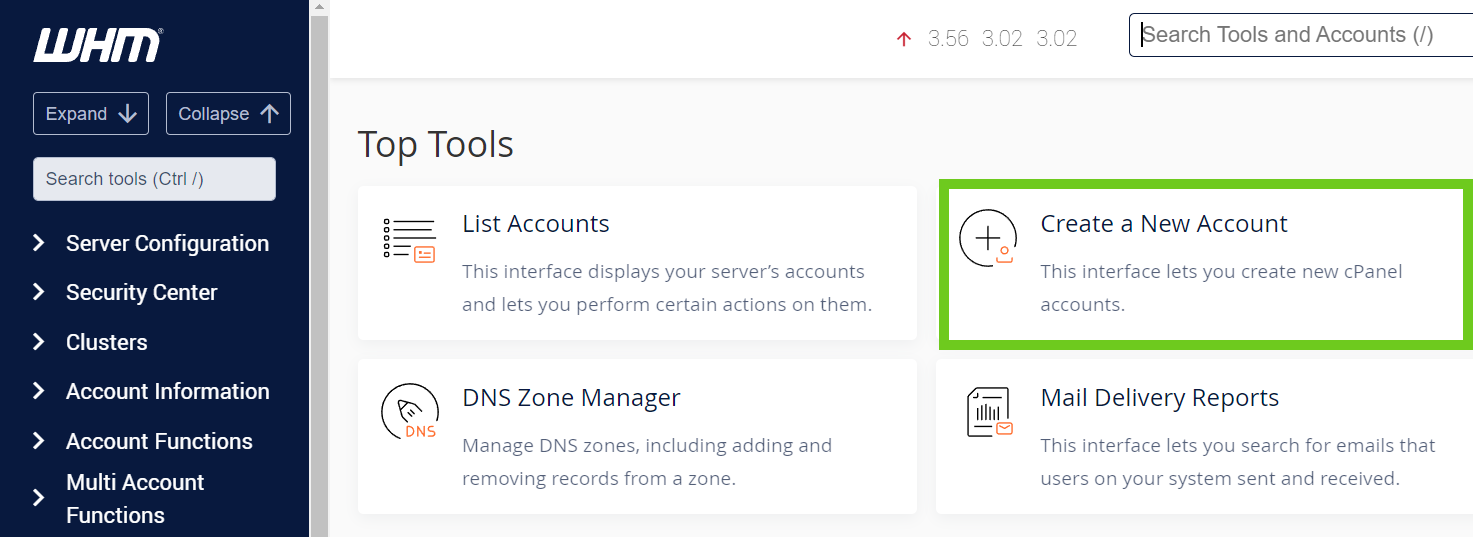The width and height of the screenshot is (1473, 537).
Task: Click the Create a New Account plus icon
Action: tap(987, 239)
